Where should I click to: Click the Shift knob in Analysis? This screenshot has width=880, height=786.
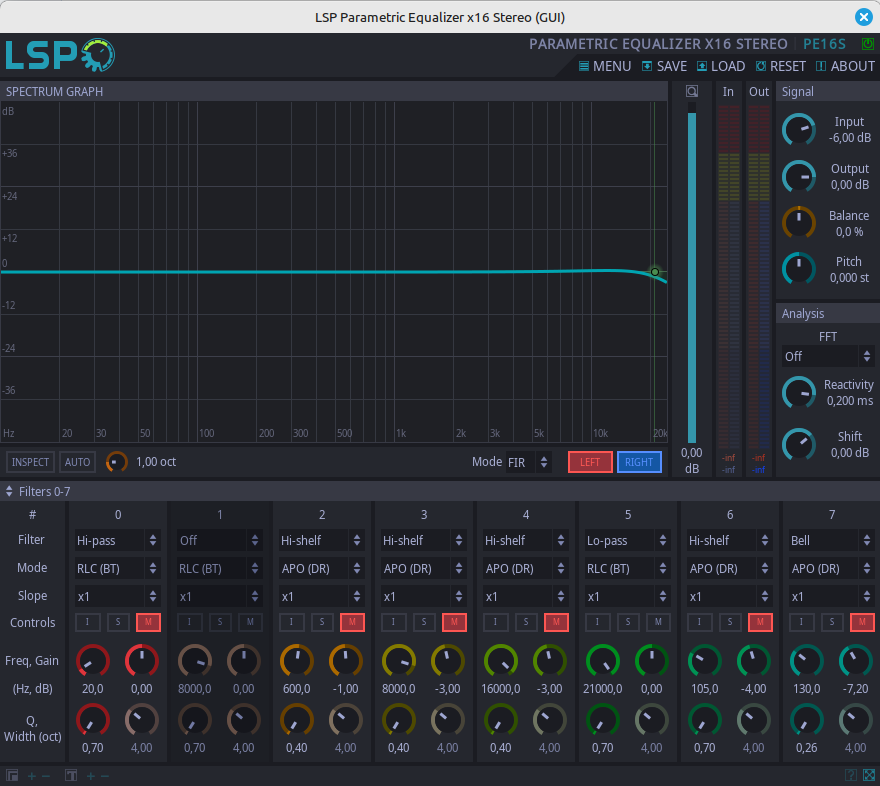pos(799,445)
